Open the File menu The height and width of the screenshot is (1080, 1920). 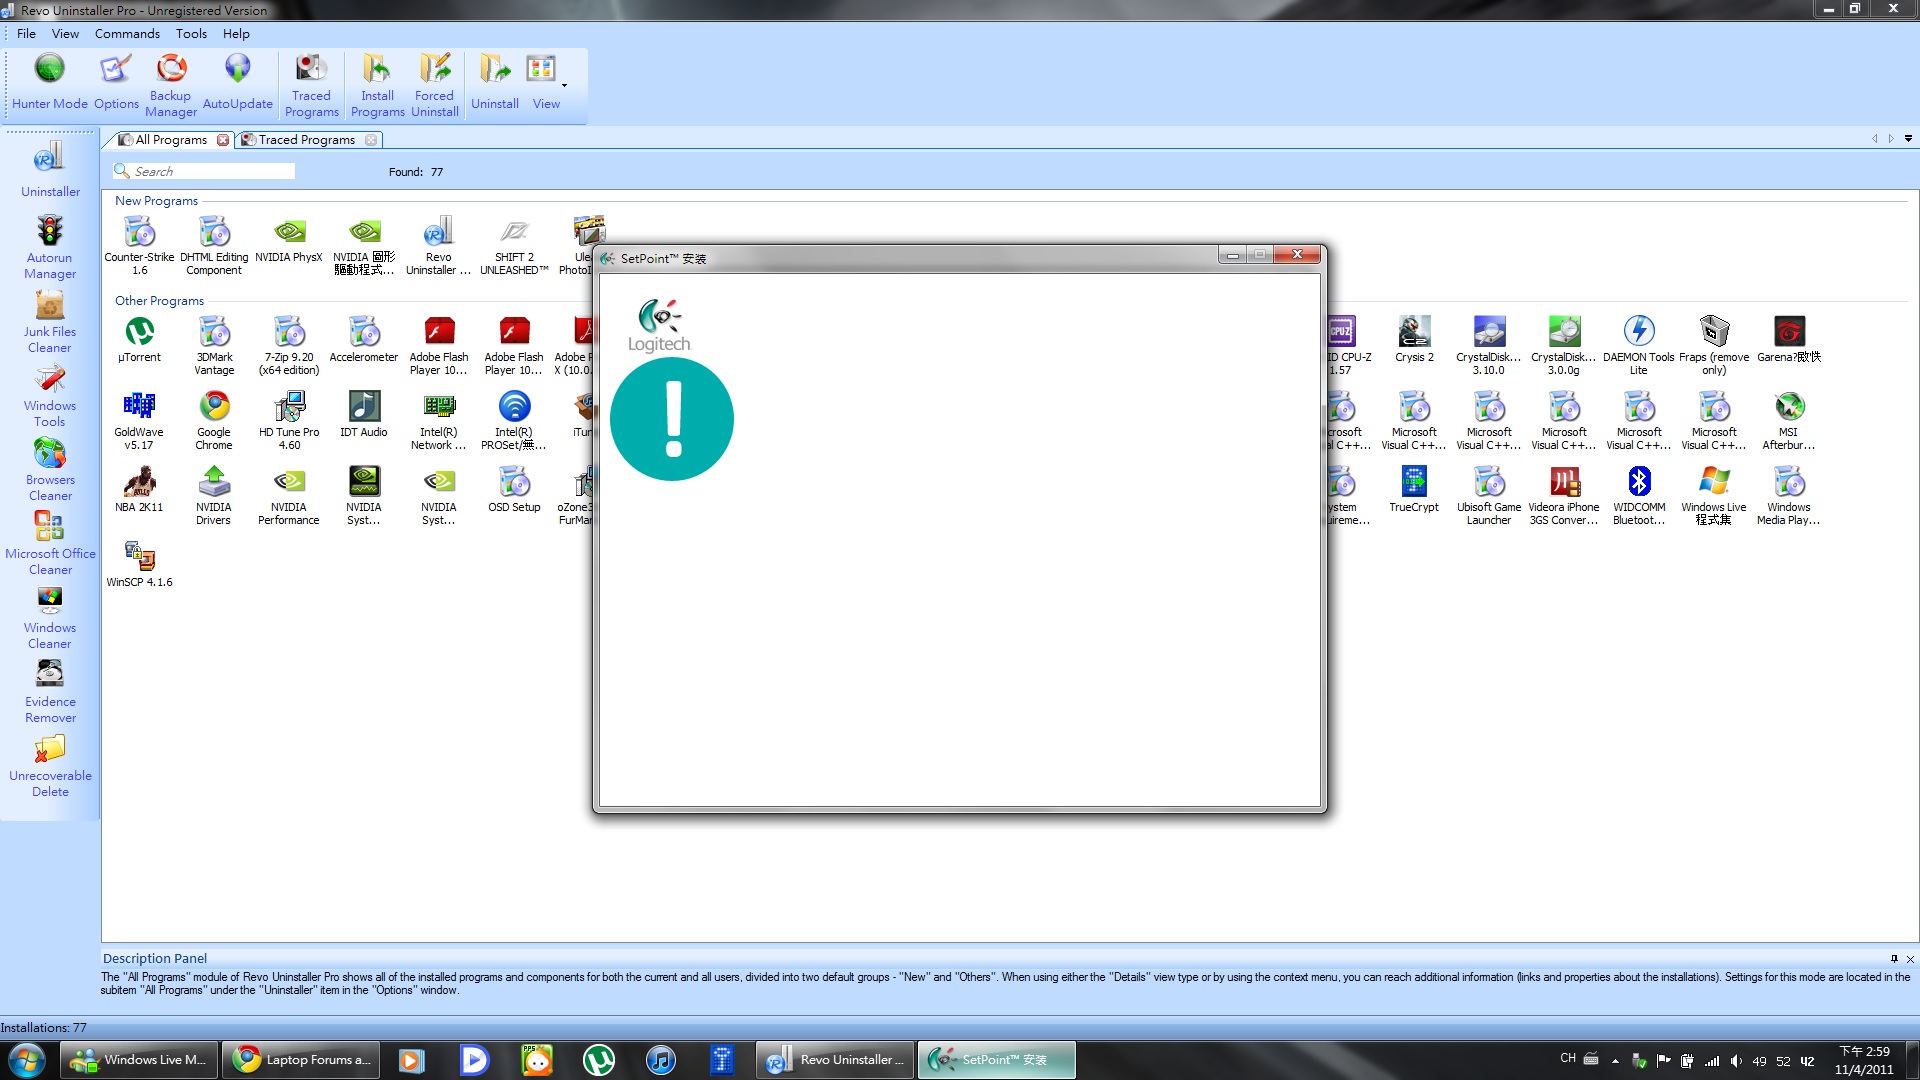pos(26,34)
